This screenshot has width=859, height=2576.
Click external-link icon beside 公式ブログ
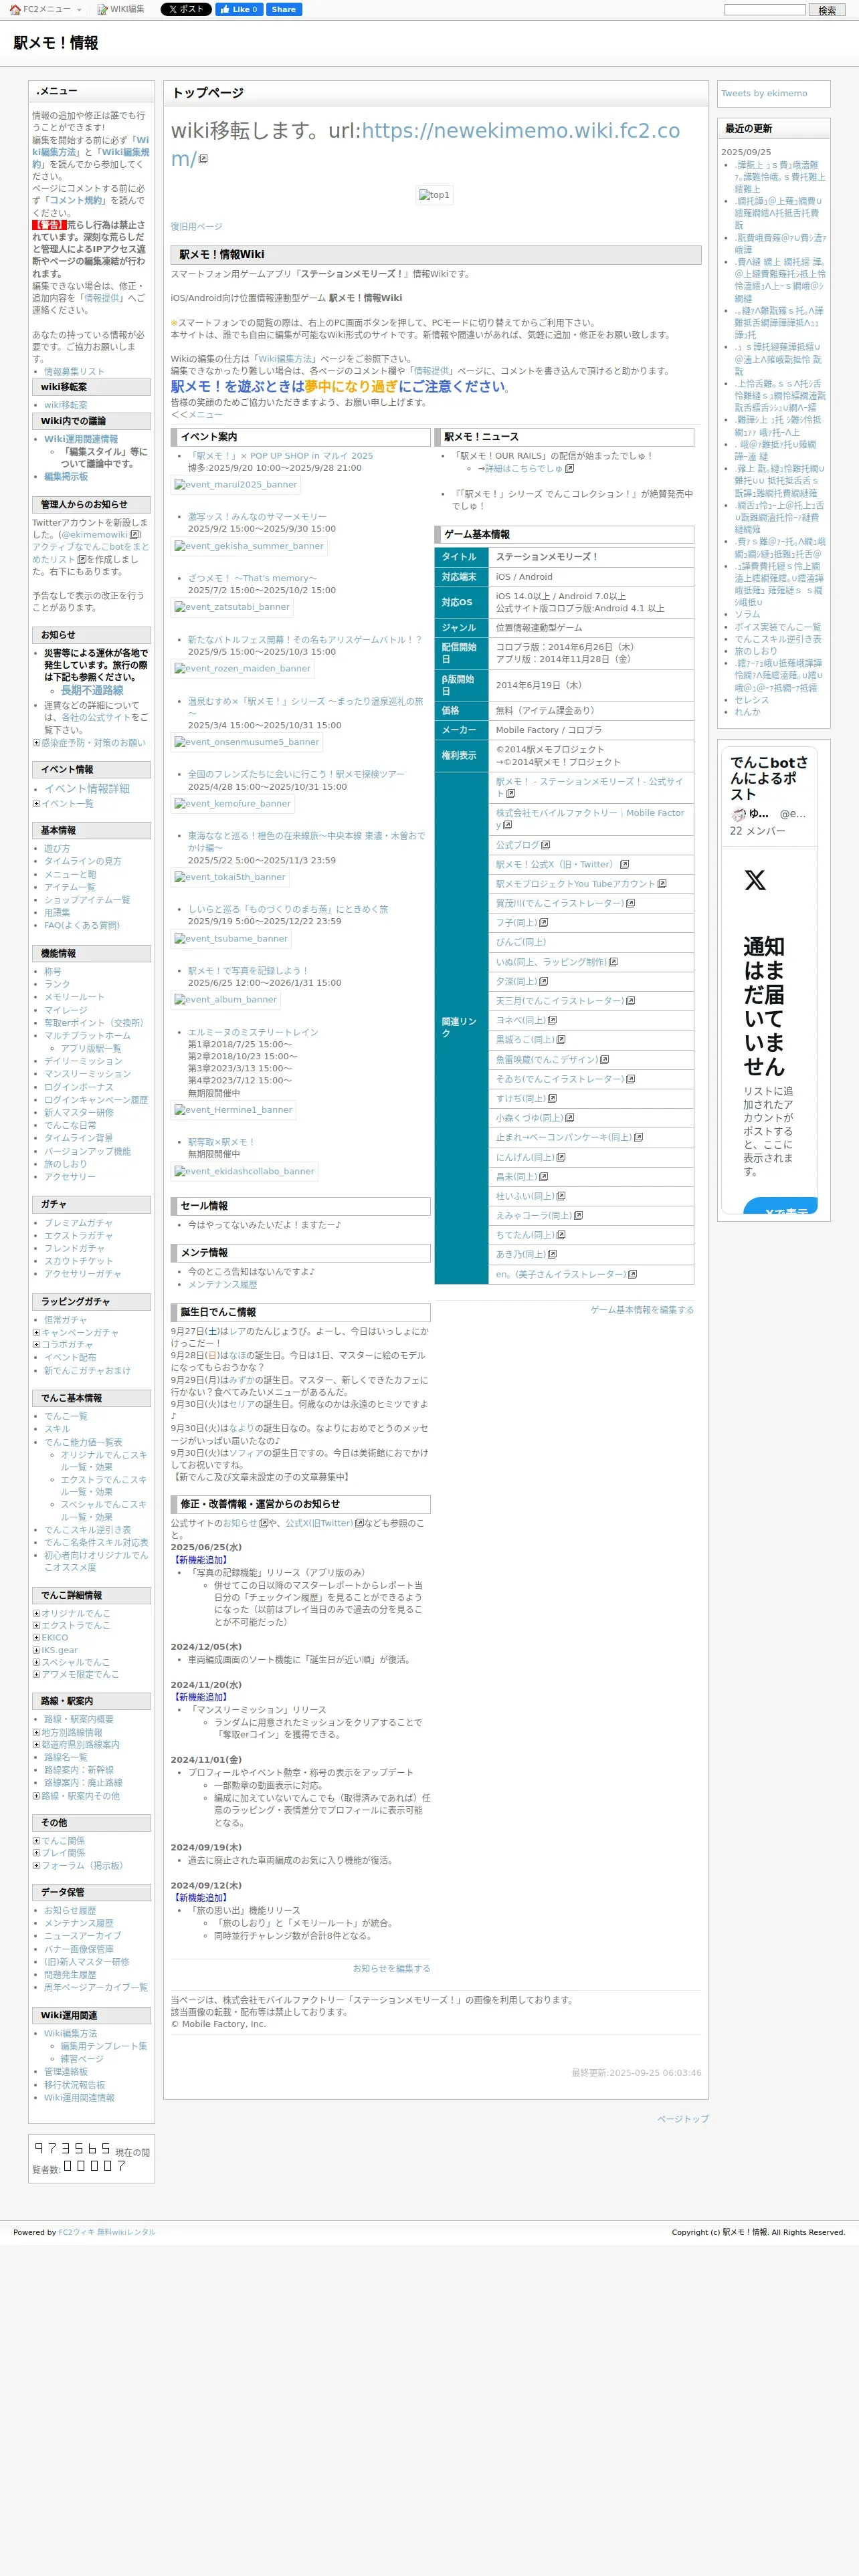coord(547,845)
